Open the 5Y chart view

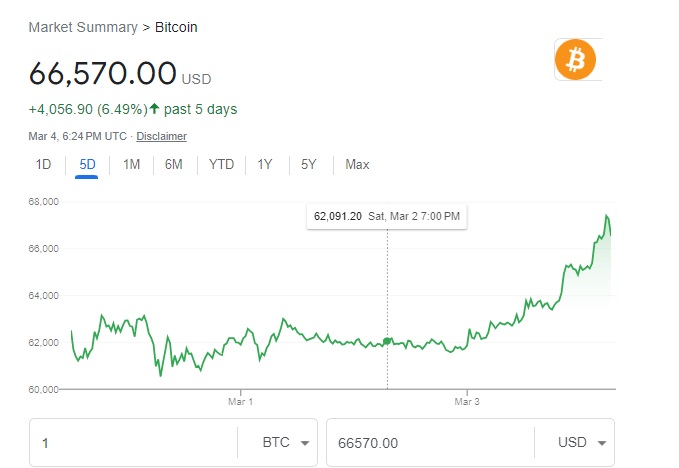coord(308,164)
